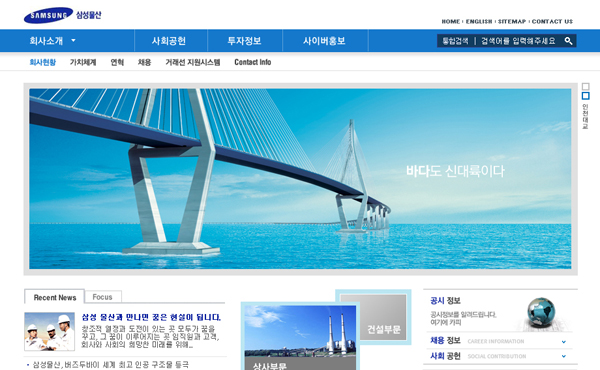The width and height of the screenshot is (600, 370).
Task: Open the Contact Info submenu
Action: [x=253, y=62]
